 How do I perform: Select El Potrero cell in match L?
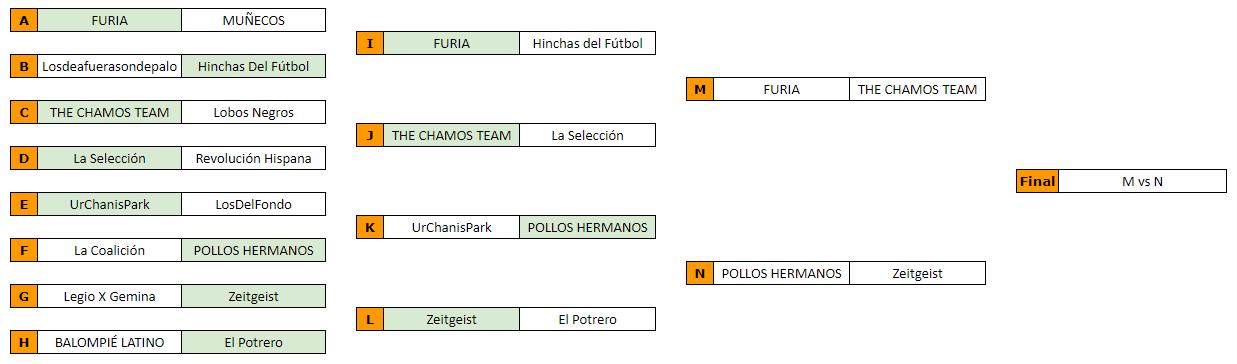click(x=588, y=319)
